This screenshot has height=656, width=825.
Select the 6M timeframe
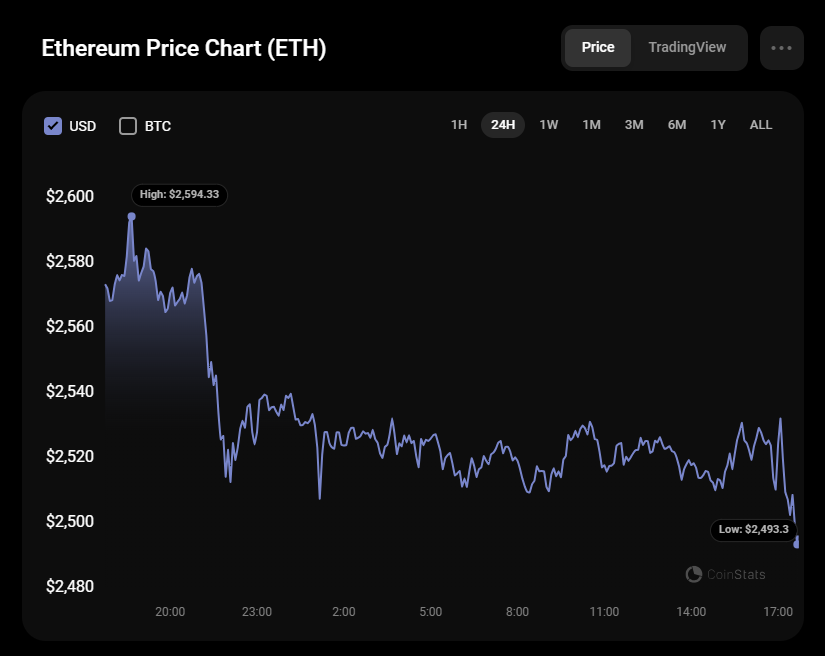[x=676, y=124]
